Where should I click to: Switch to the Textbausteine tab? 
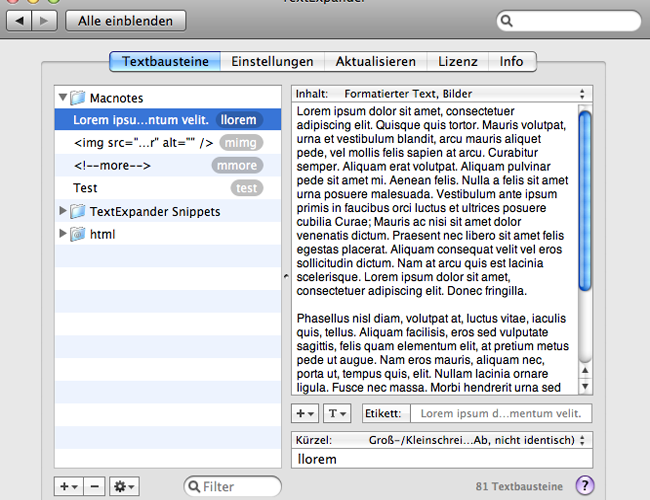coord(165,61)
